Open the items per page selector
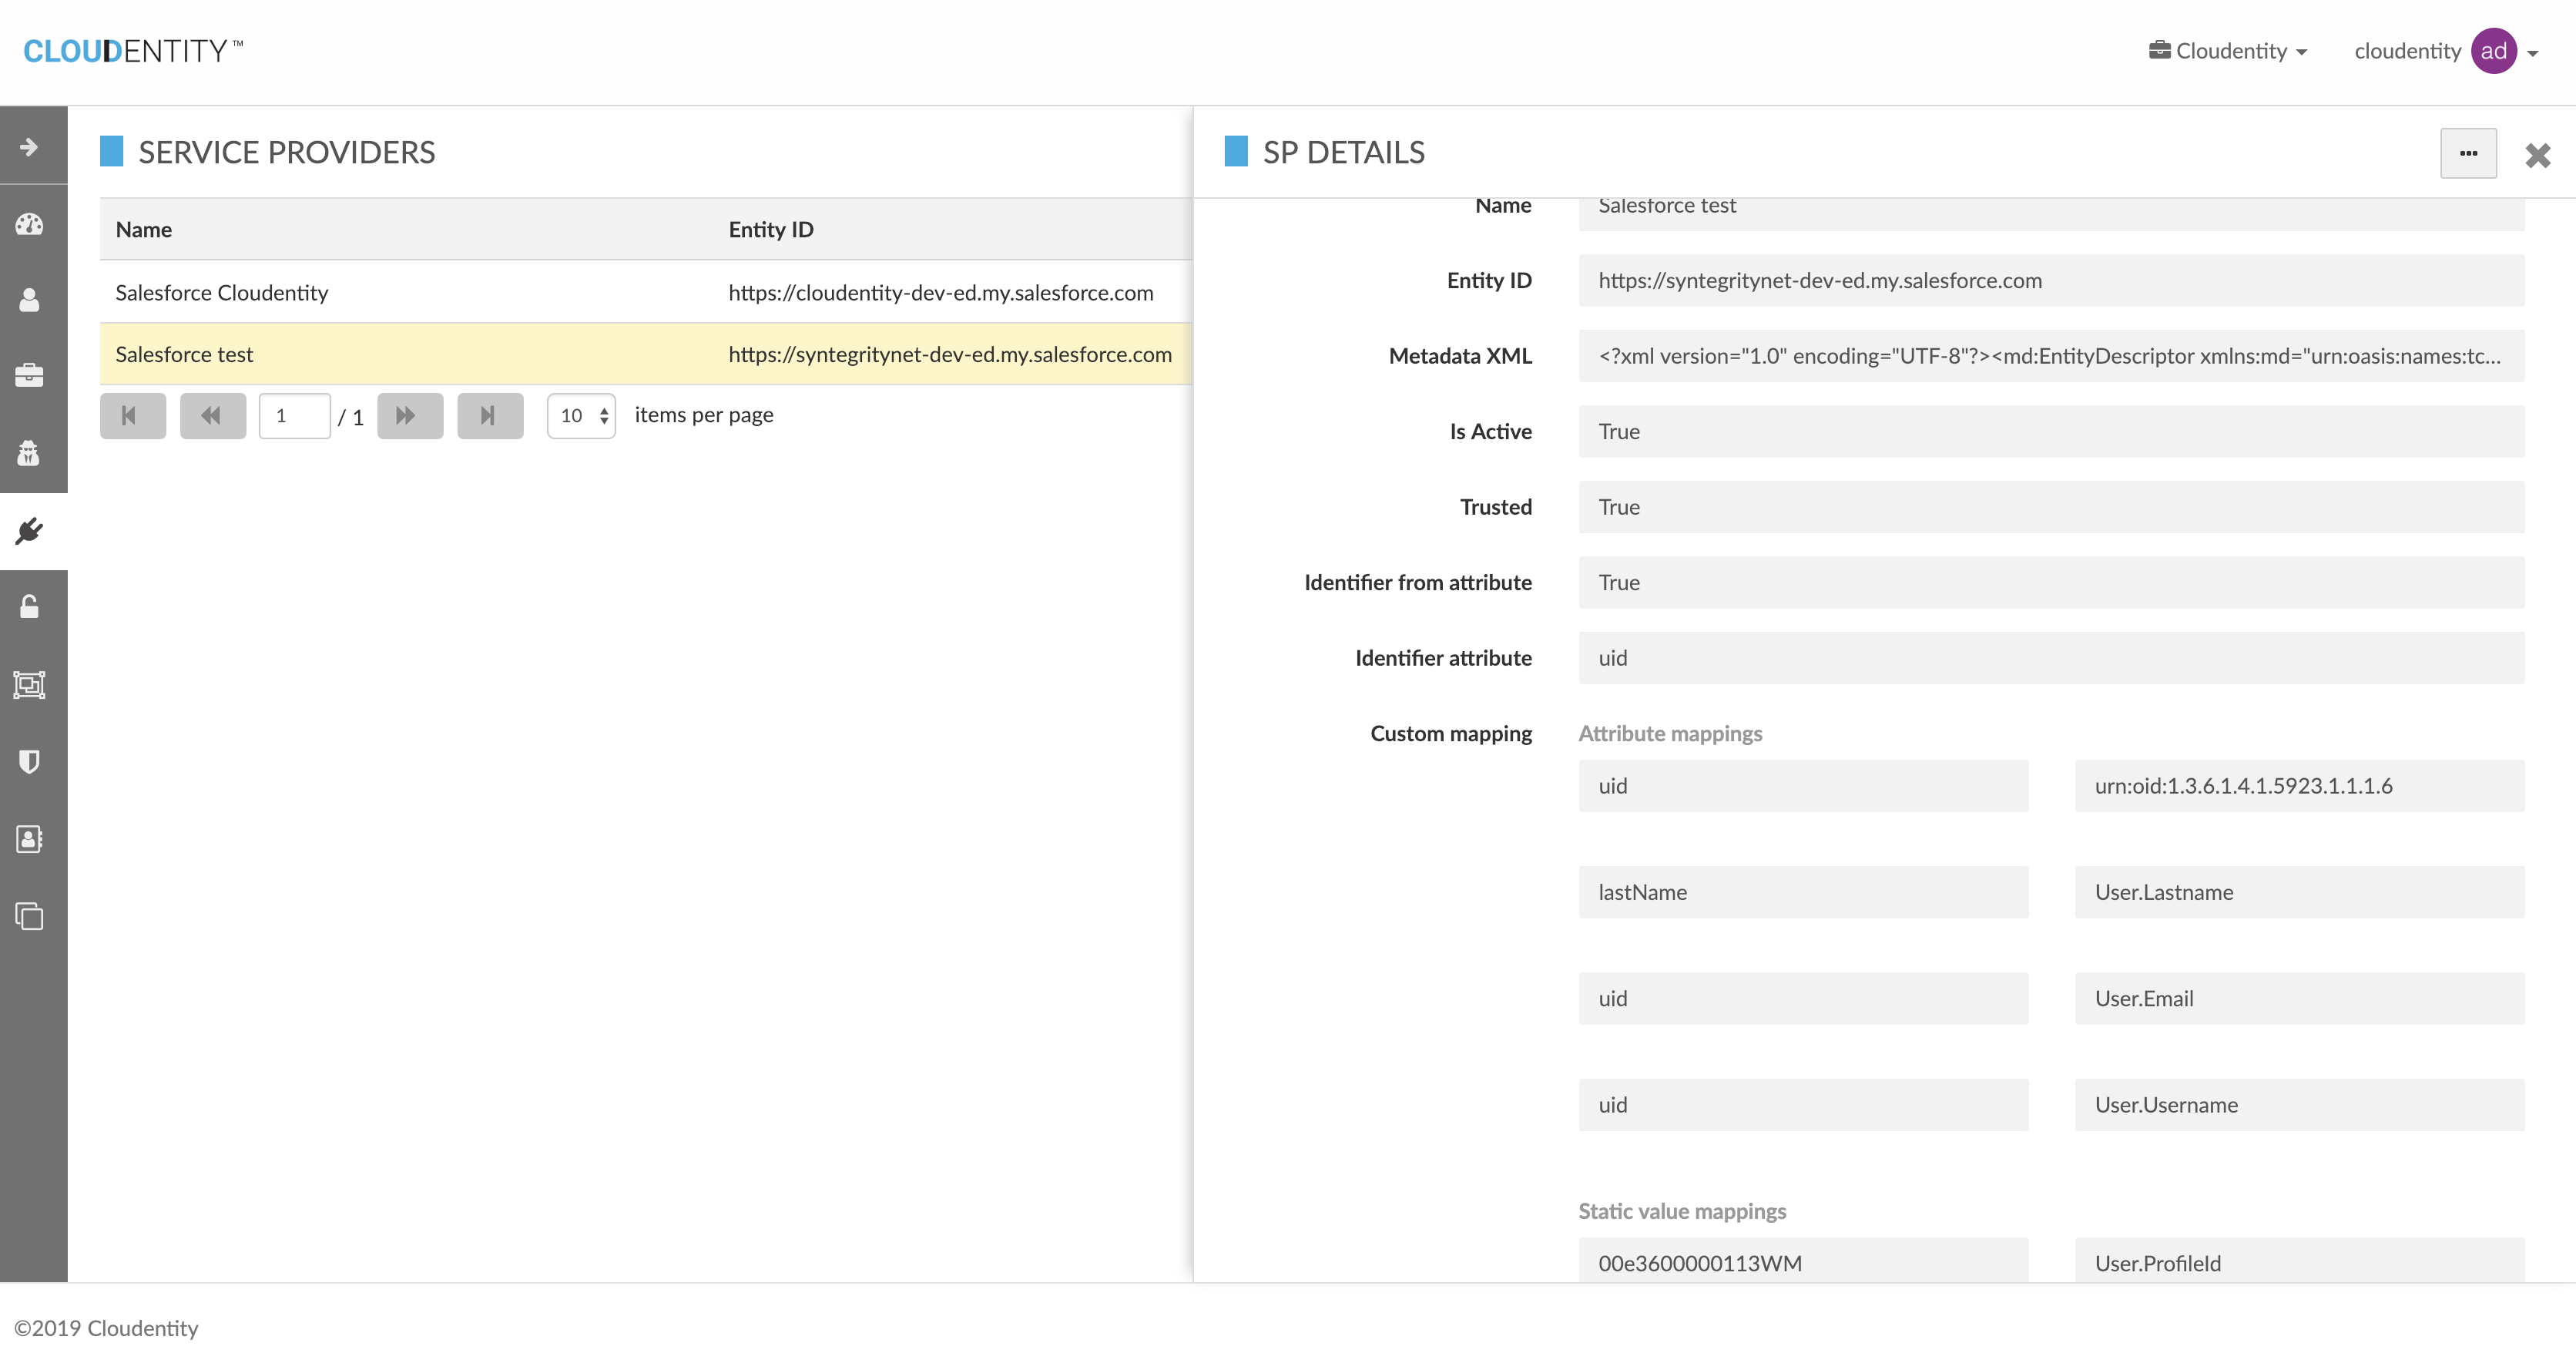Image resolution: width=2576 pixels, height=1353 pixels. click(x=581, y=415)
